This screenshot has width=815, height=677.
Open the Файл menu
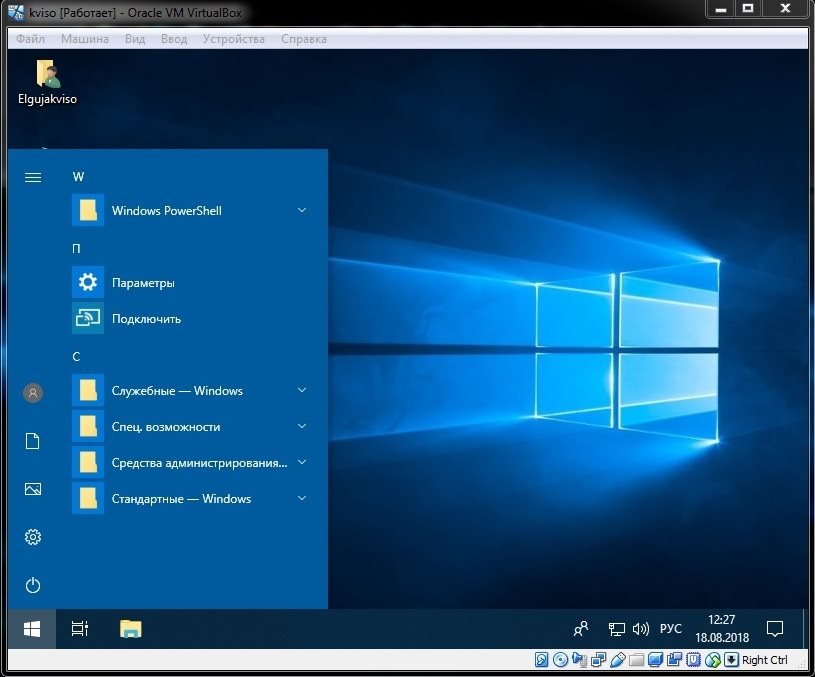click(30, 39)
